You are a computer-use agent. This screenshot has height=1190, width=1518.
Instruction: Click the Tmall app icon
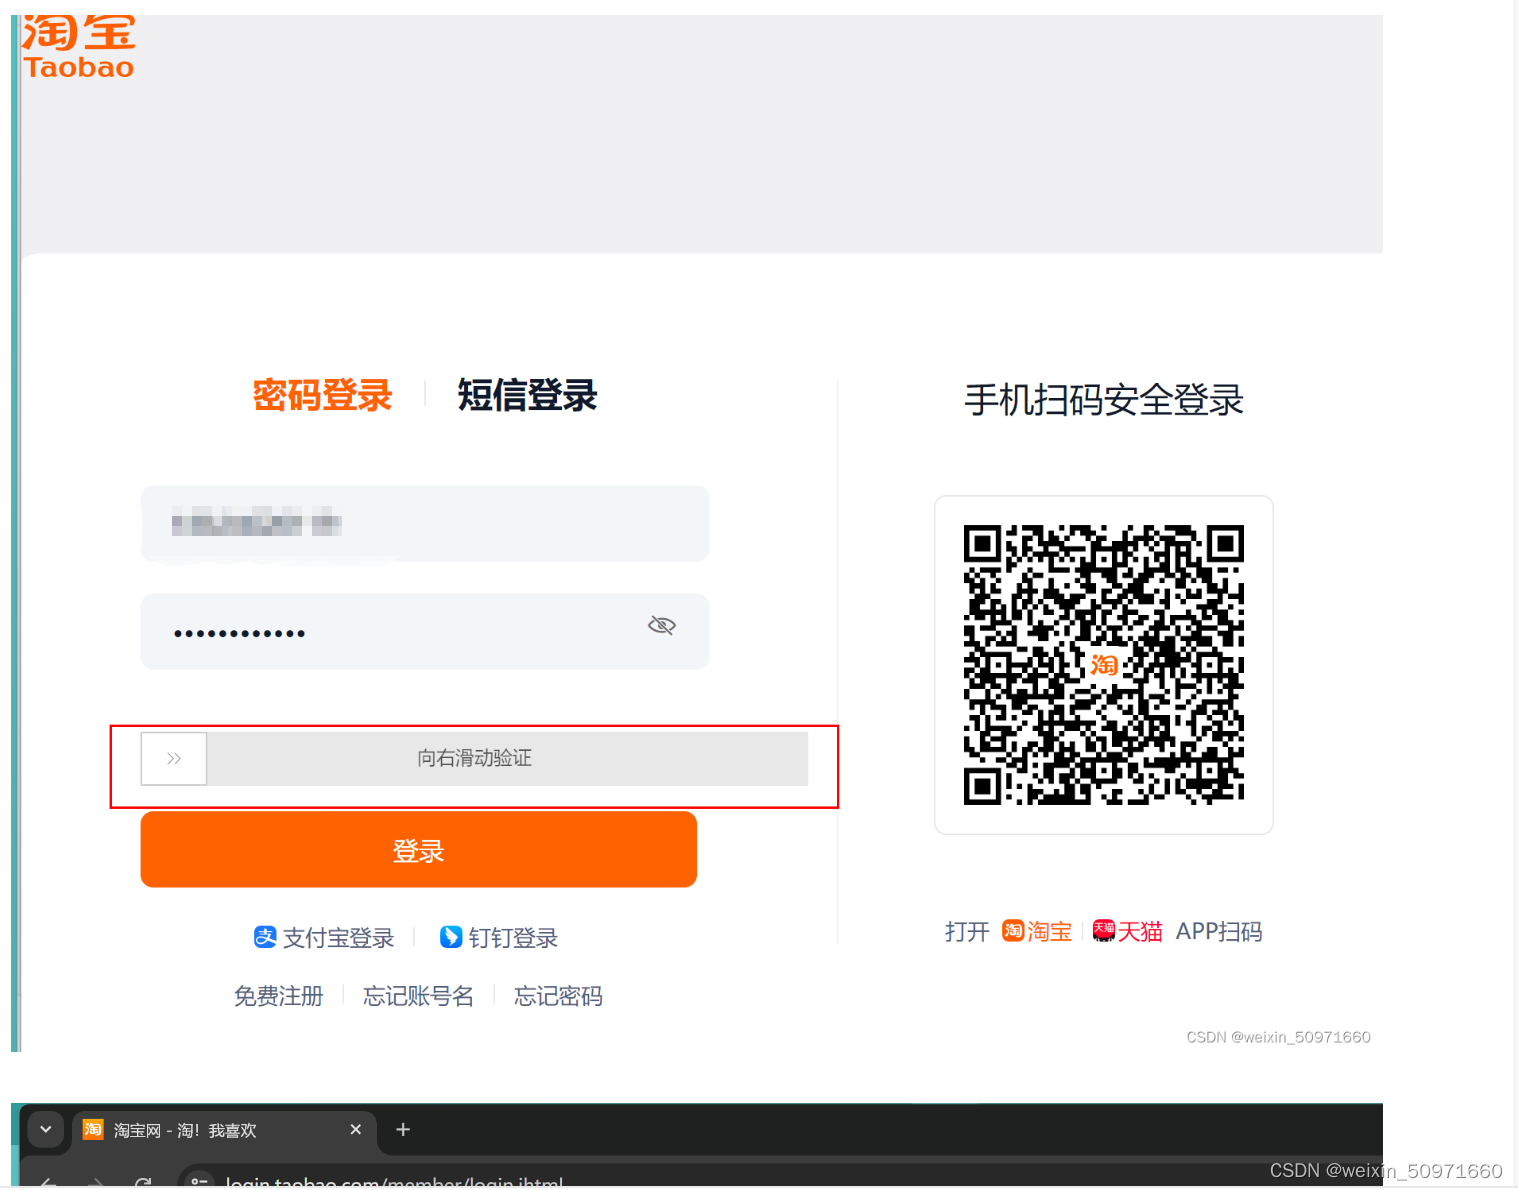click(x=1103, y=930)
